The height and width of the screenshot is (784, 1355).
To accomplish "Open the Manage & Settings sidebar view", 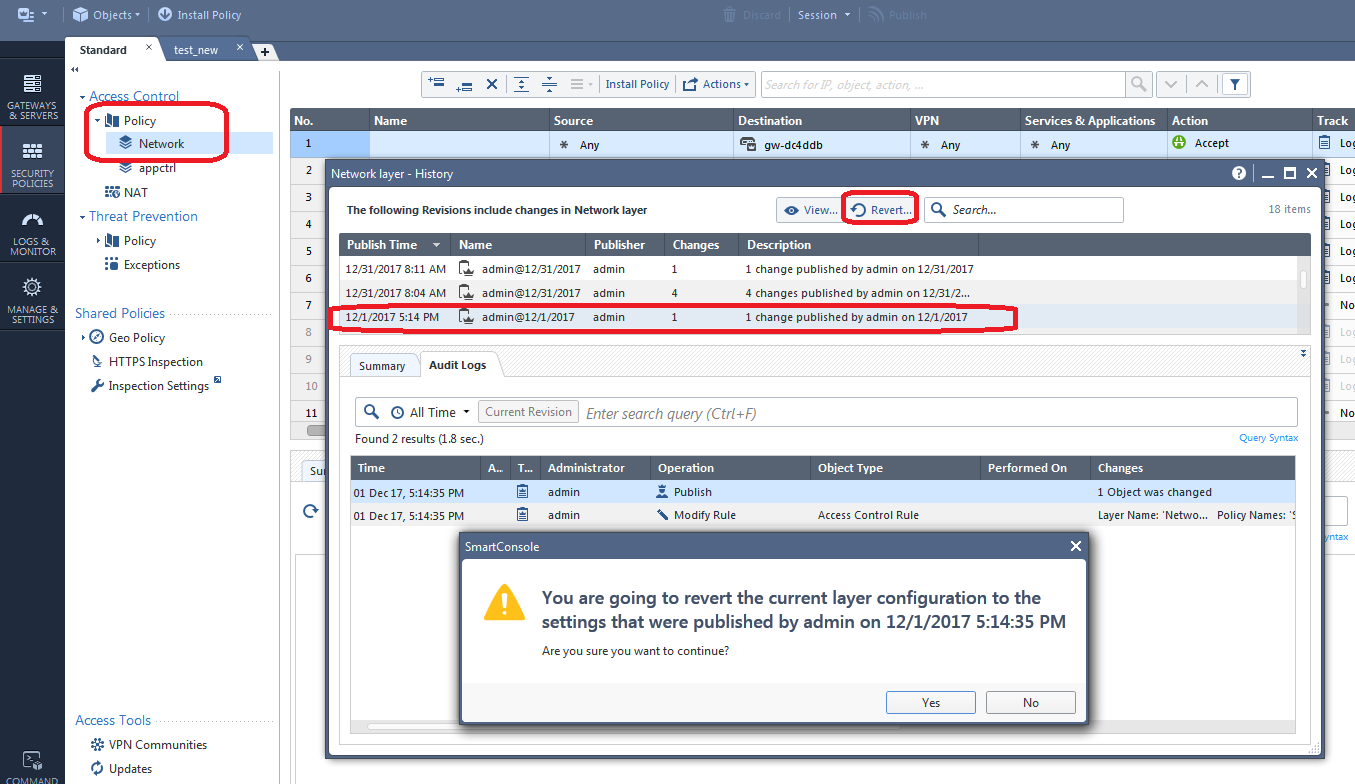I will [32, 300].
